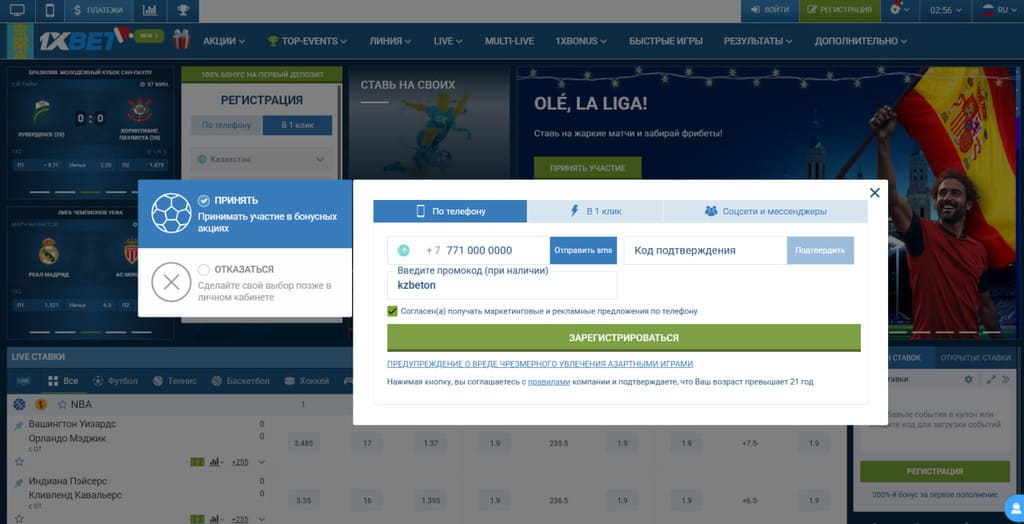Switch to Соцсети и мессенджеры tab
Viewport: 1024px width, 524px height.
765,211
